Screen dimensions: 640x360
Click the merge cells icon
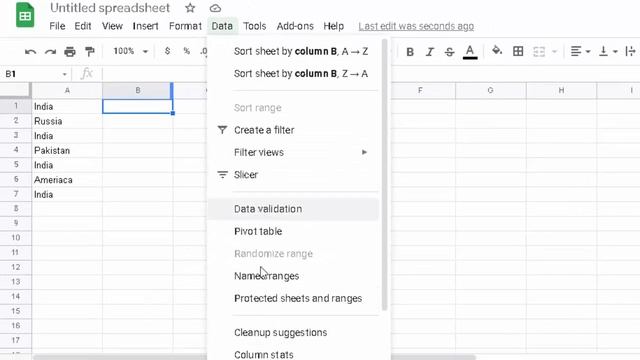pyautogui.click(x=539, y=51)
